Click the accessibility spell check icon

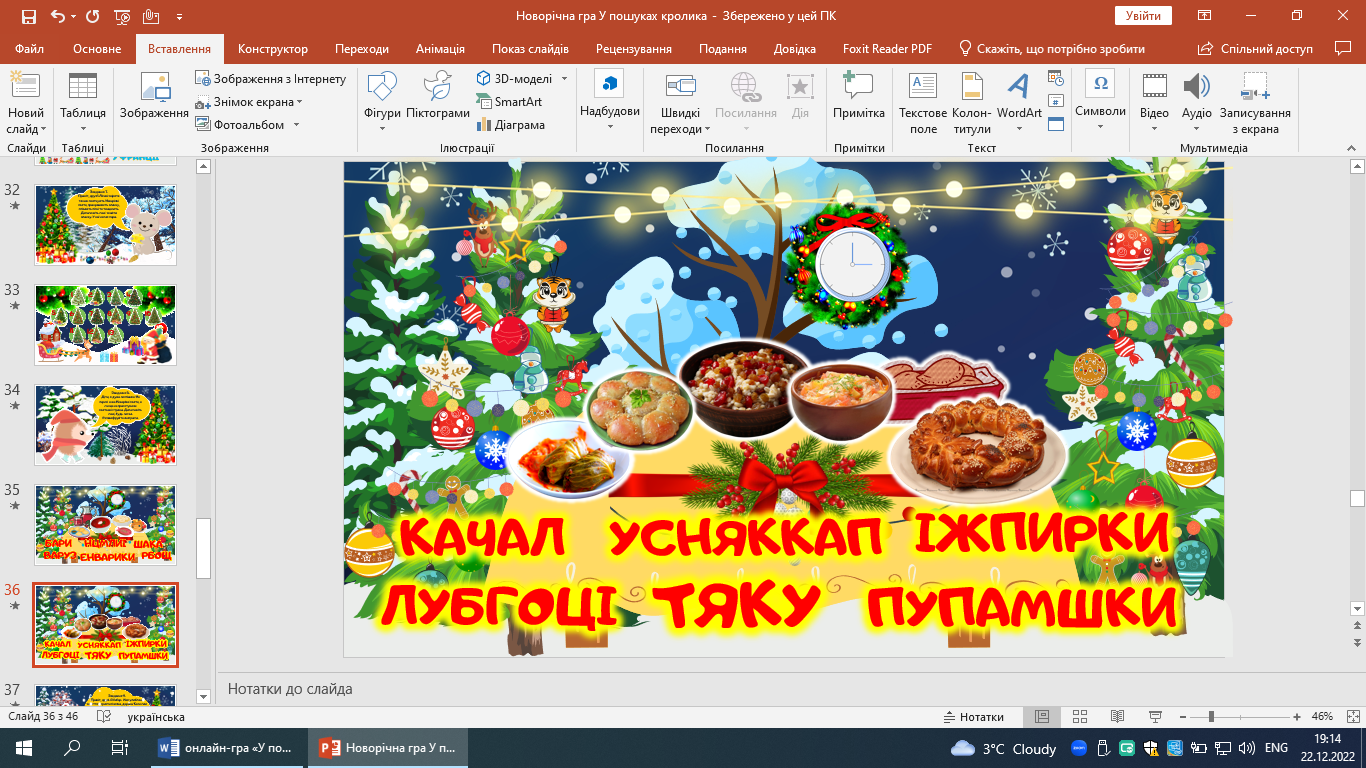pos(103,717)
